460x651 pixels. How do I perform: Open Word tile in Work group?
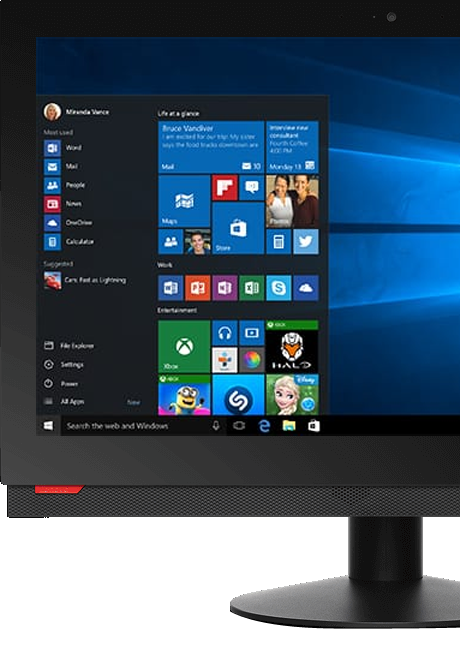pos(171,287)
